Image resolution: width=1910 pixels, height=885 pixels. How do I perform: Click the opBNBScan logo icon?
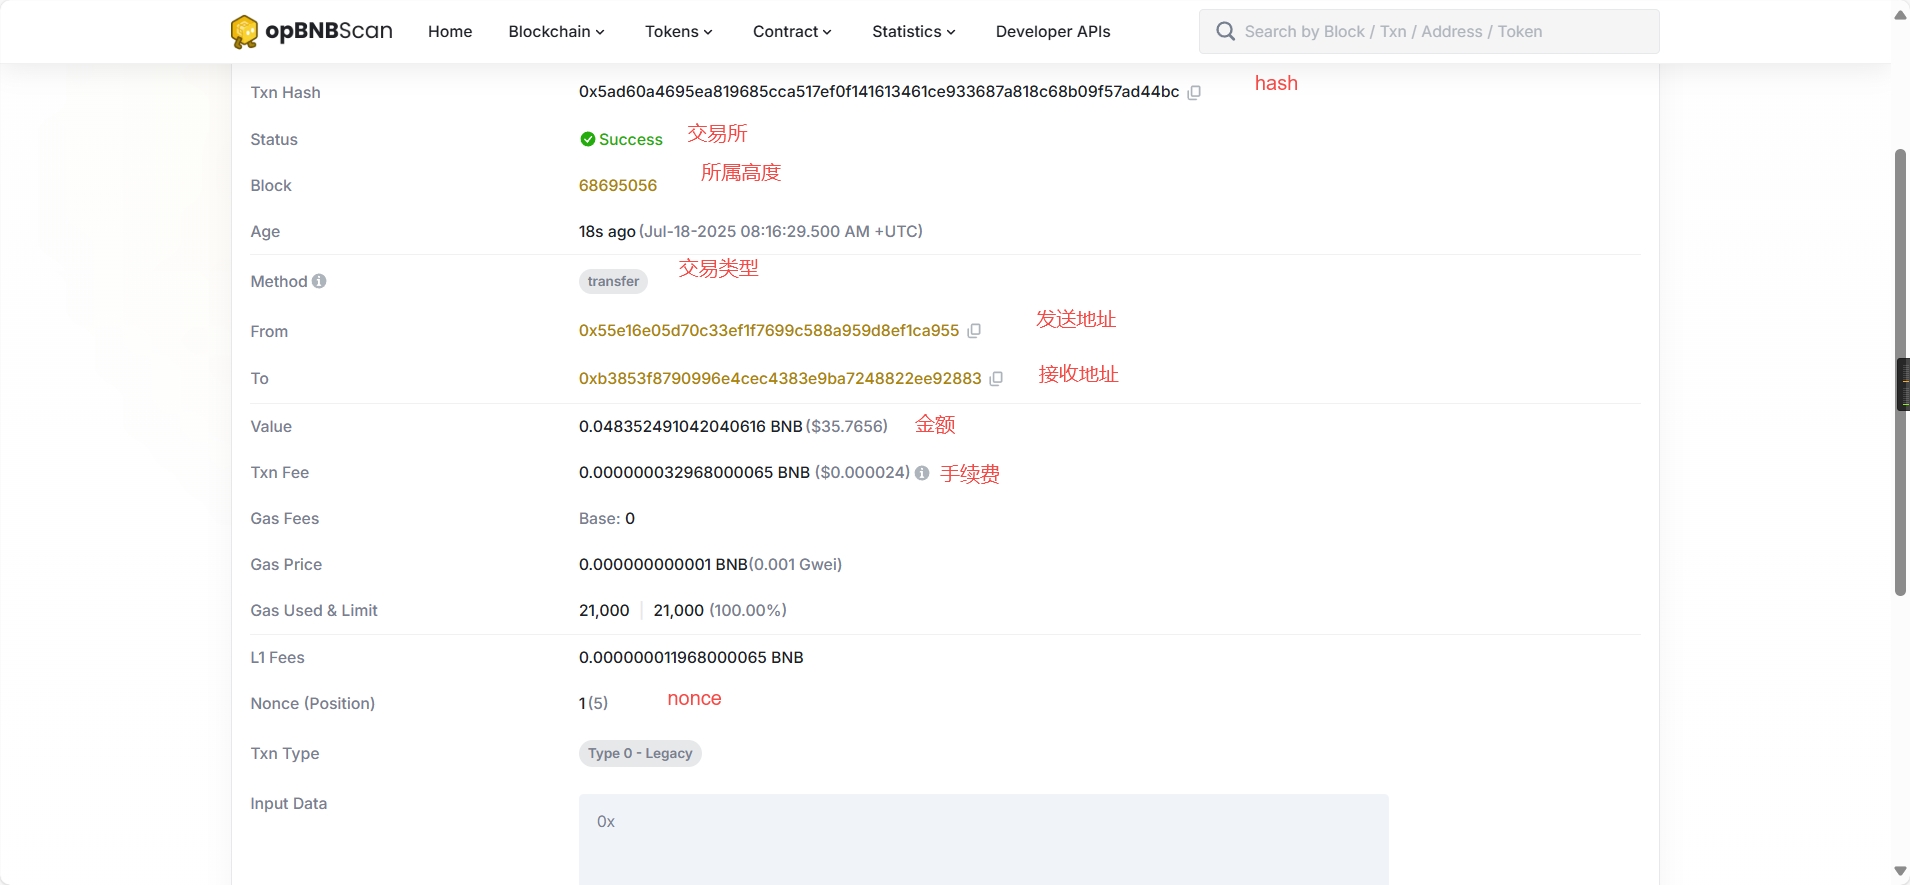coord(244,32)
